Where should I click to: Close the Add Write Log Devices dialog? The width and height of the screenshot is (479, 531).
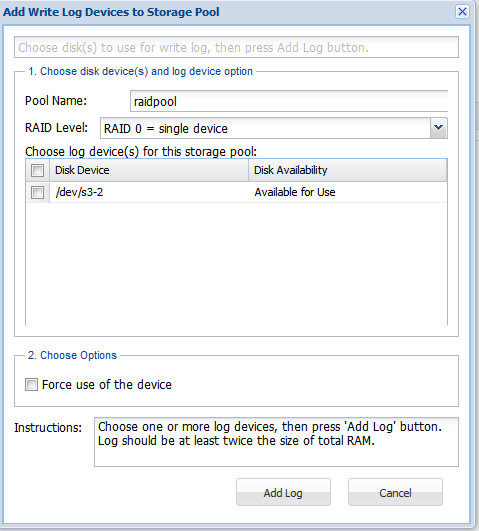coord(462,12)
